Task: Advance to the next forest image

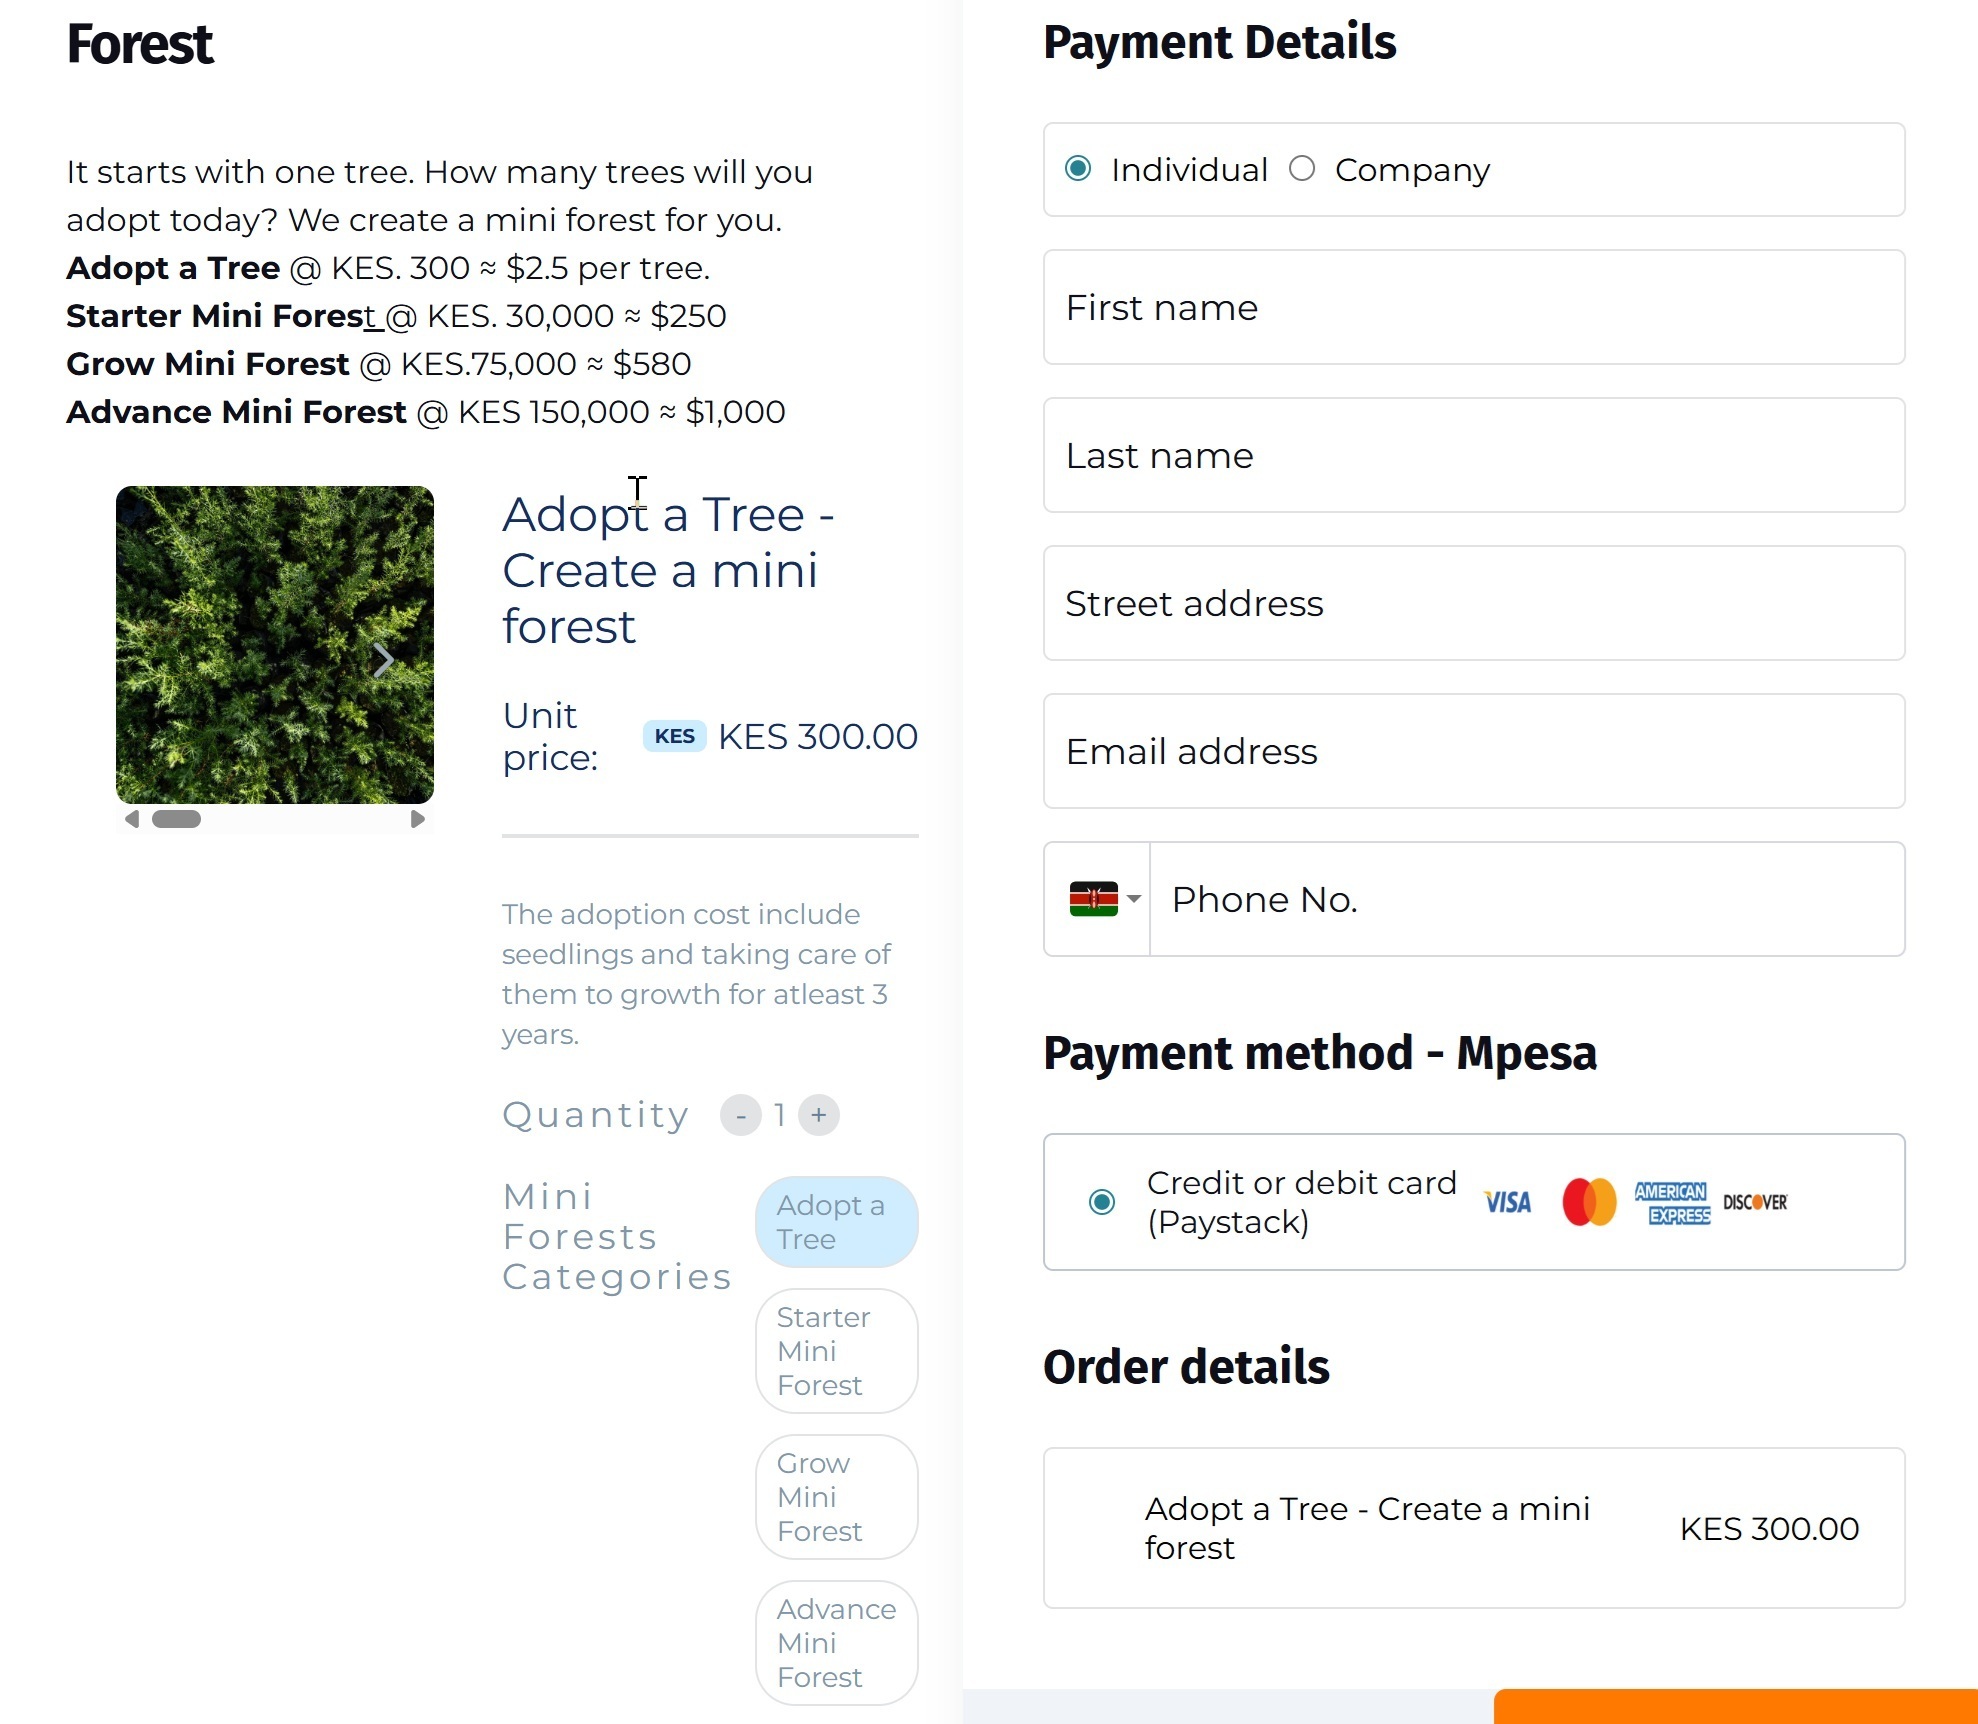Action: [x=384, y=660]
